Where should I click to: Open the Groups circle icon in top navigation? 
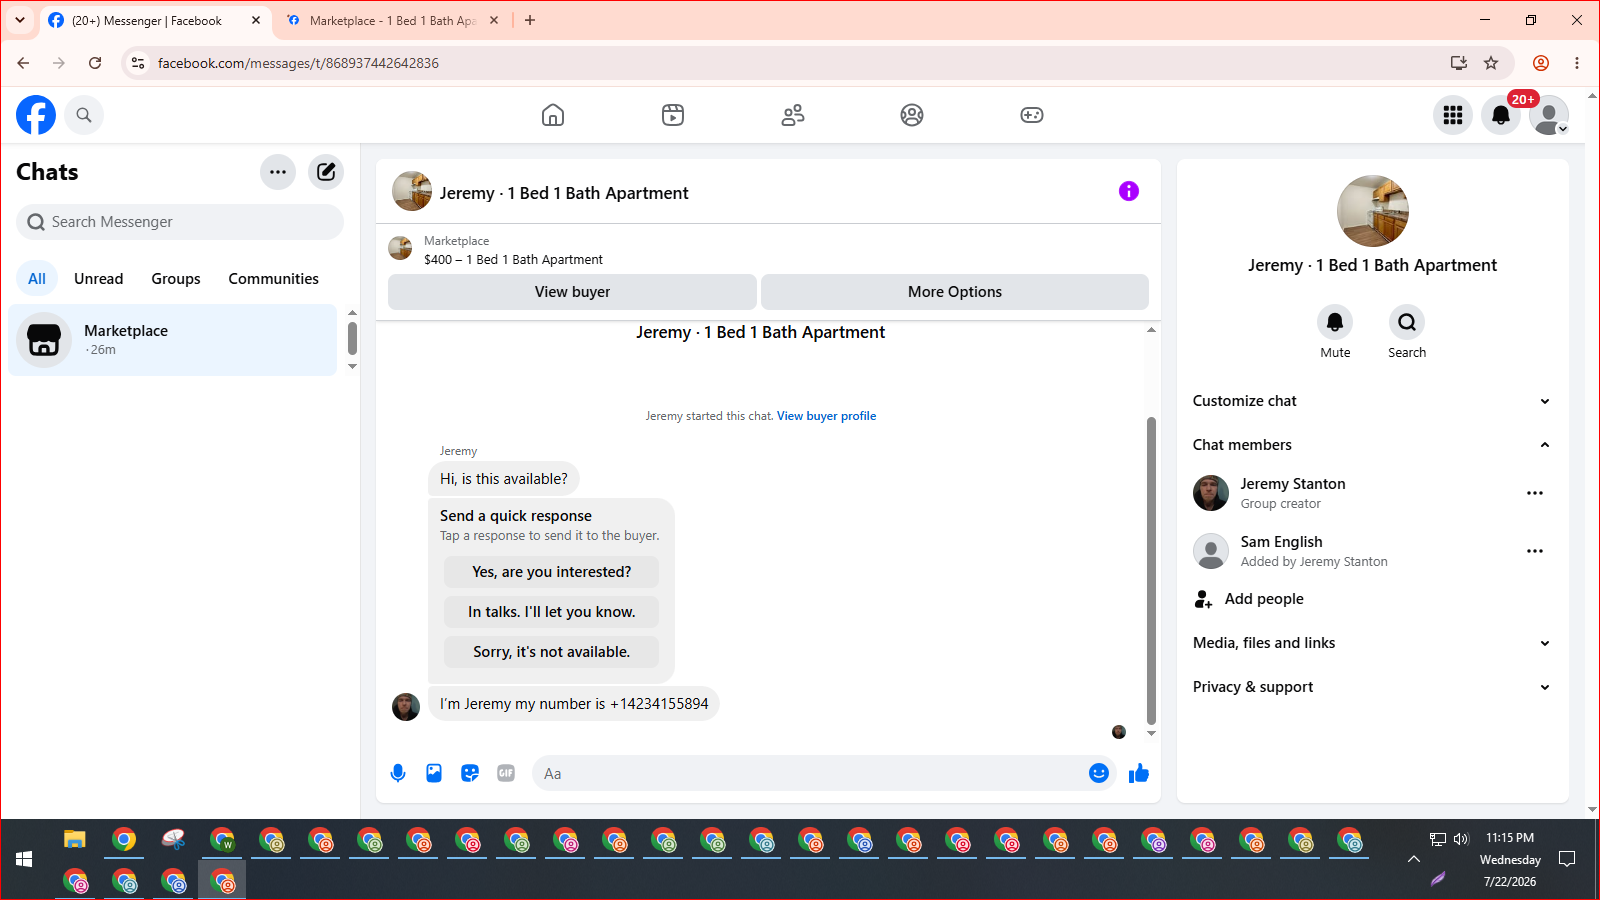click(912, 115)
